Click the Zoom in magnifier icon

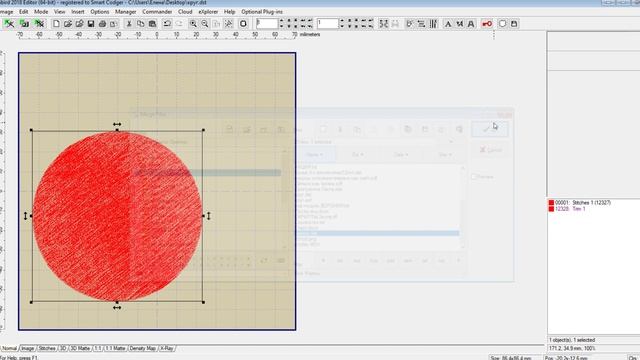click(x=193, y=24)
